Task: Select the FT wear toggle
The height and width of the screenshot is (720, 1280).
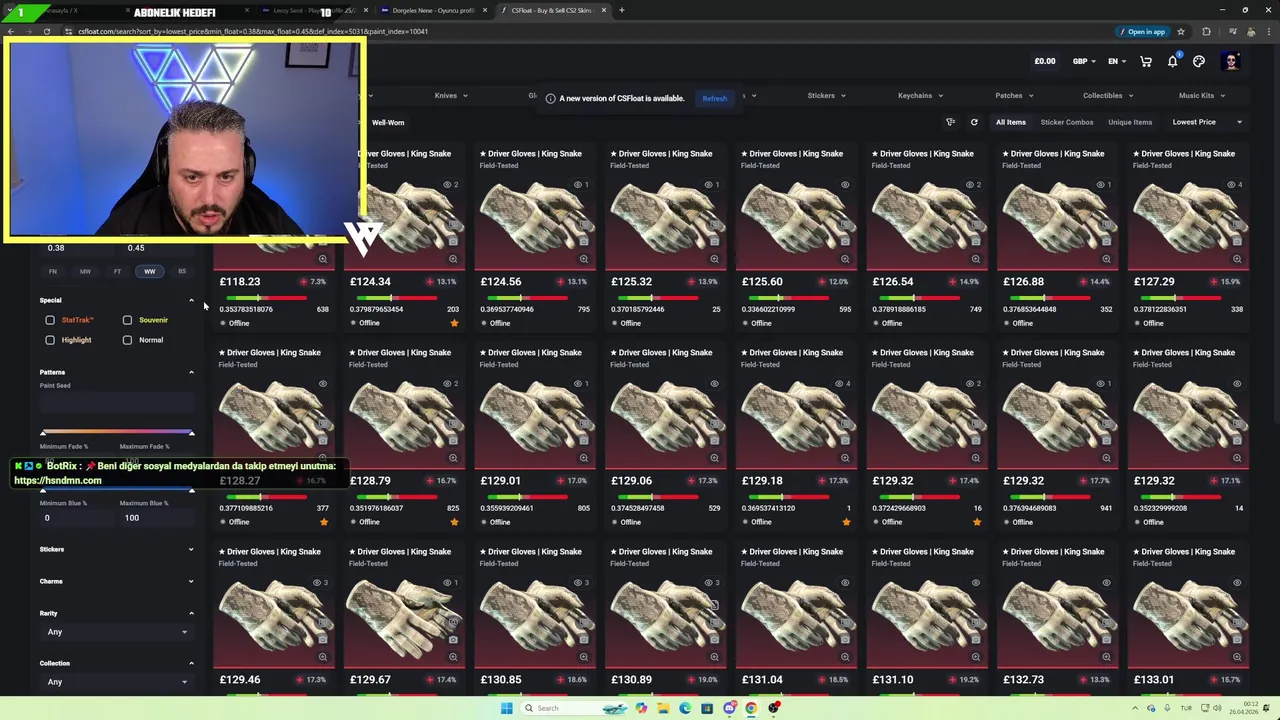Action: pos(117,271)
